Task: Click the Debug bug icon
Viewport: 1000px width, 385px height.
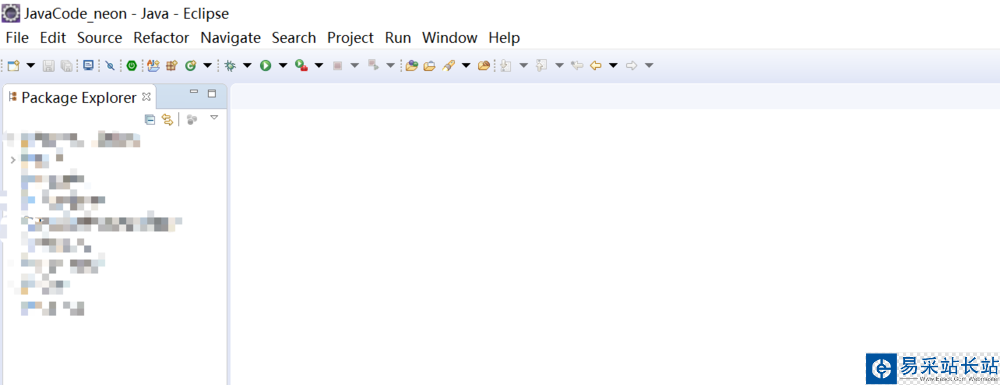Action: pyautogui.click(x=230, y=65)
